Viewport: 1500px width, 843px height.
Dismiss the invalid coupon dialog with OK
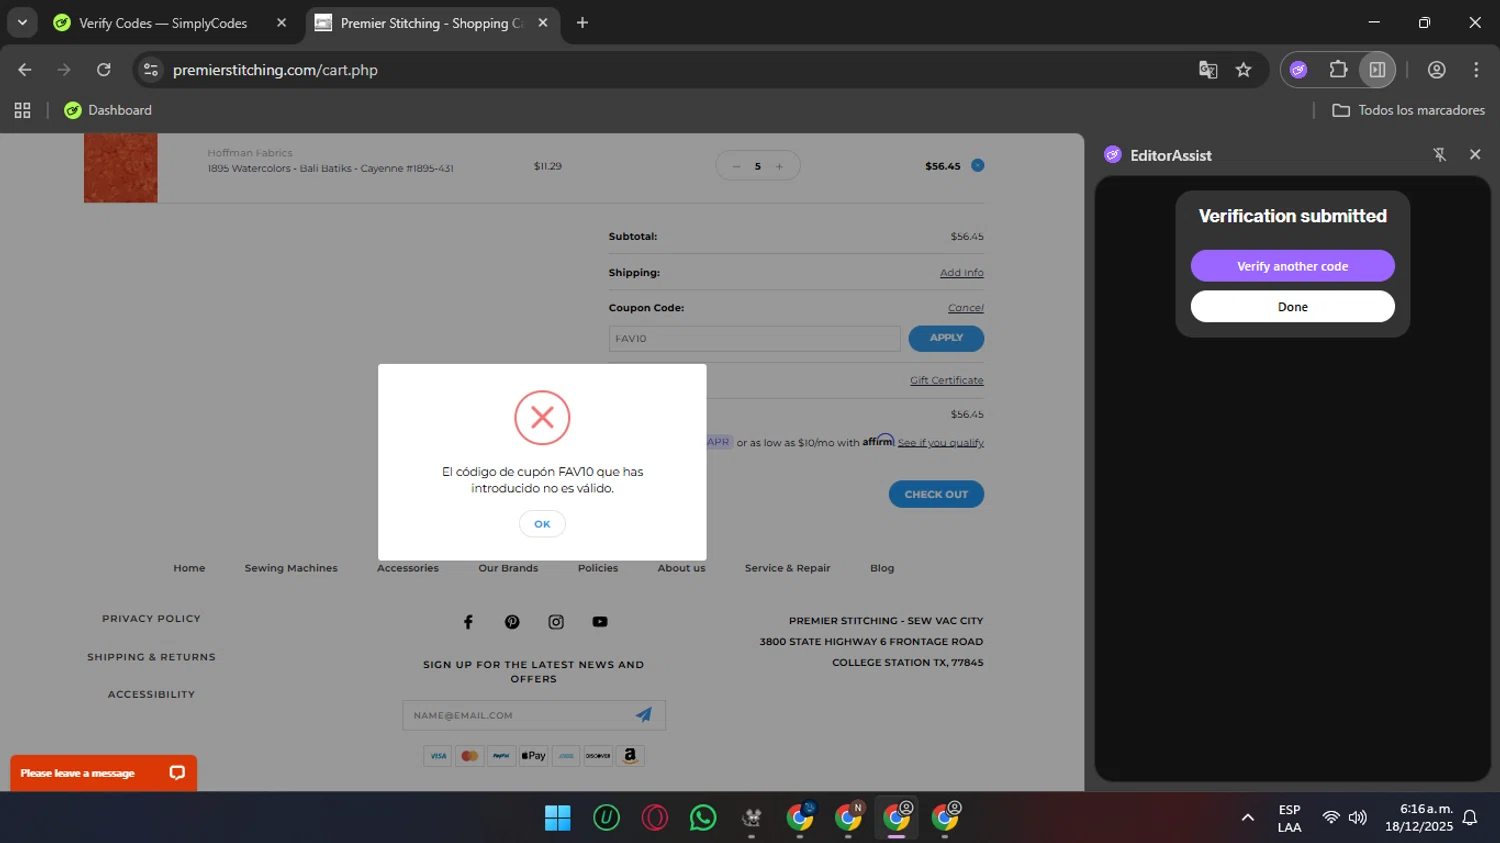point(542,524)
